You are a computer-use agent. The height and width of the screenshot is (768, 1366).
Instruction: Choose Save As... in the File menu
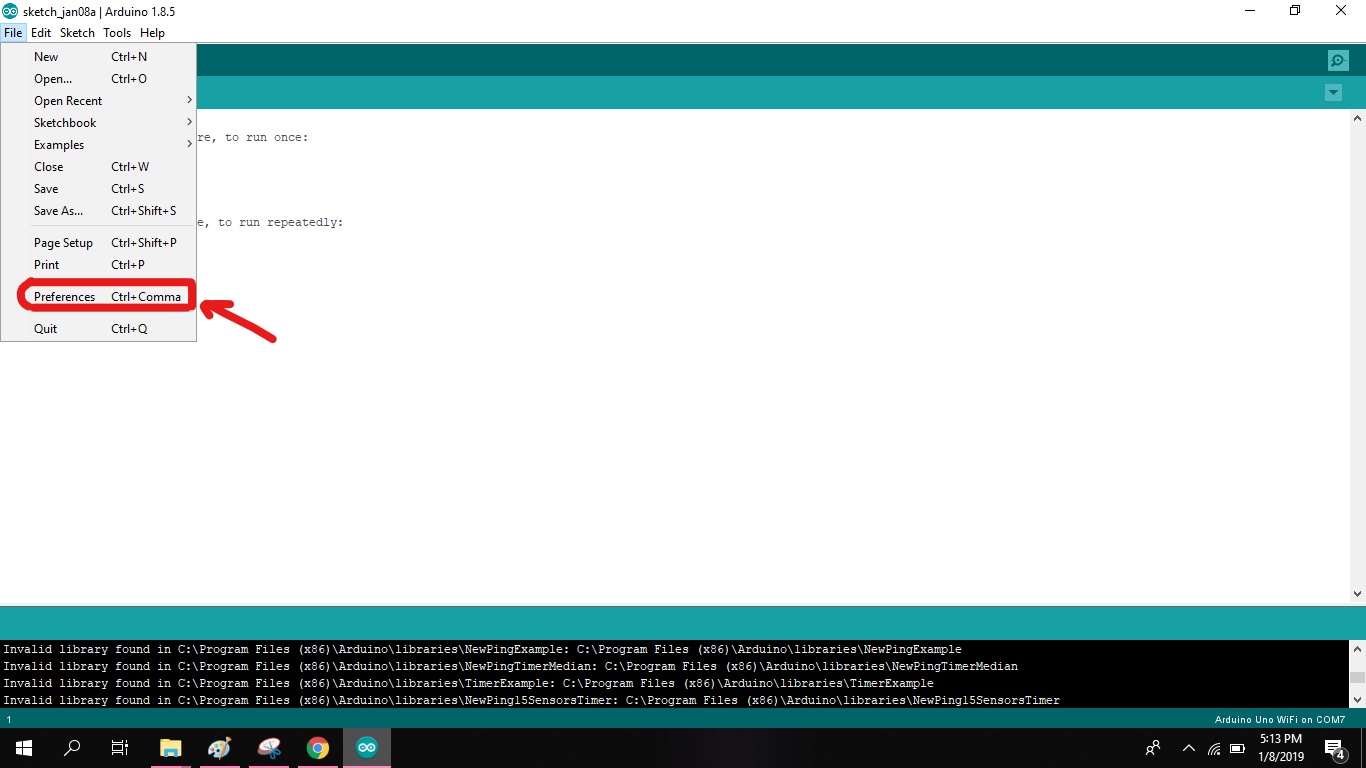pos(98,211)
